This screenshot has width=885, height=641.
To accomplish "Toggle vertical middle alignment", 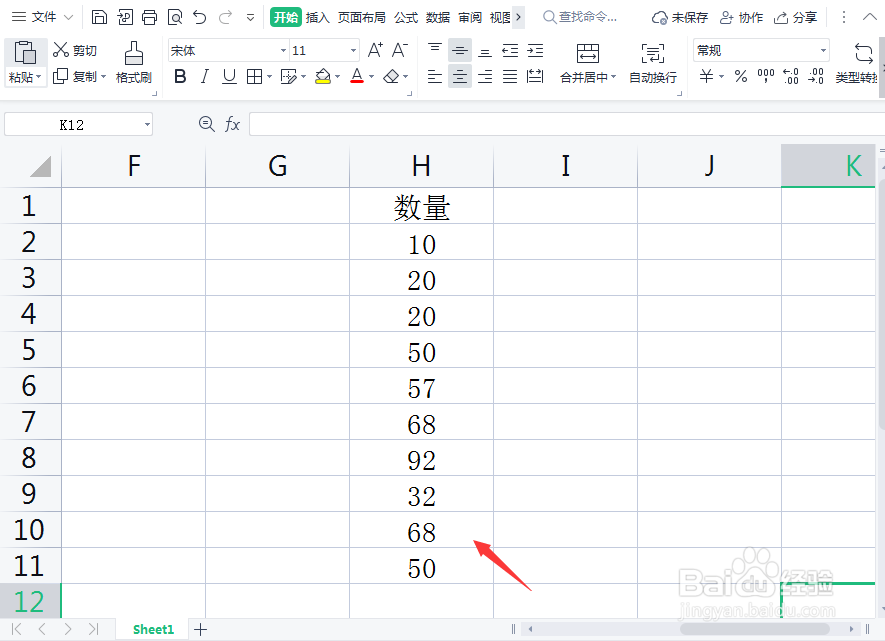I will [x=460, y=51].
